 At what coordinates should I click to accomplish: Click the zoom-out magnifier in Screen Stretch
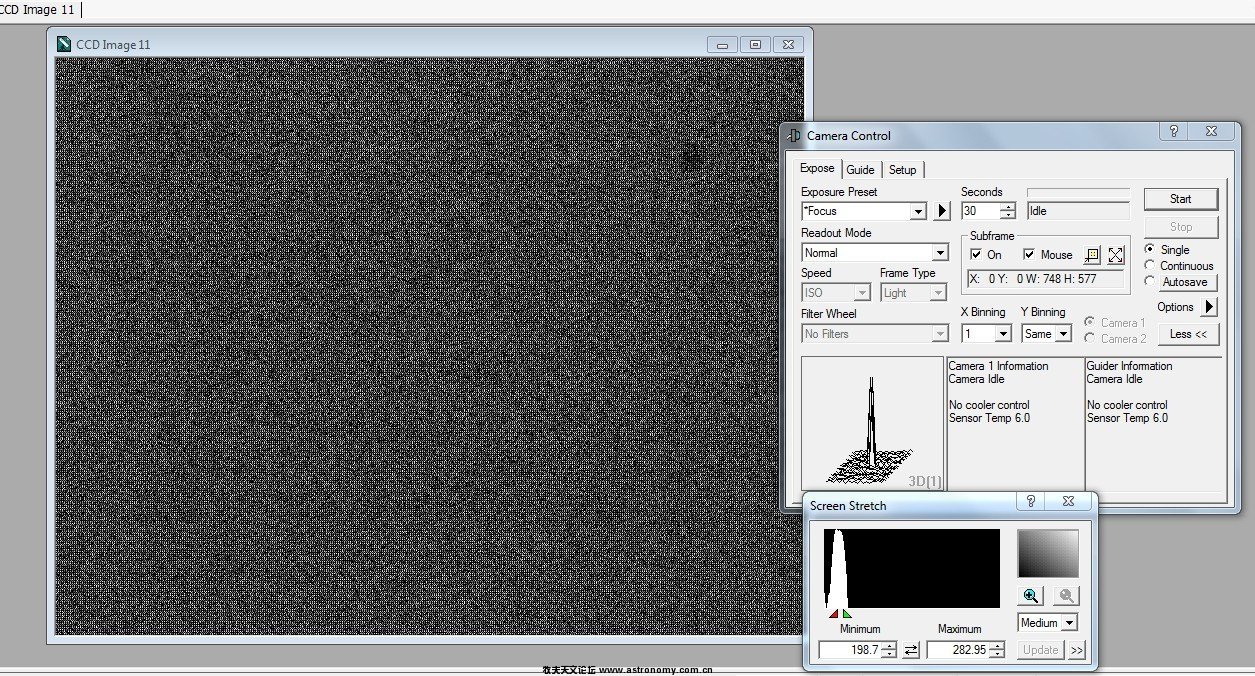(1067, 596)
